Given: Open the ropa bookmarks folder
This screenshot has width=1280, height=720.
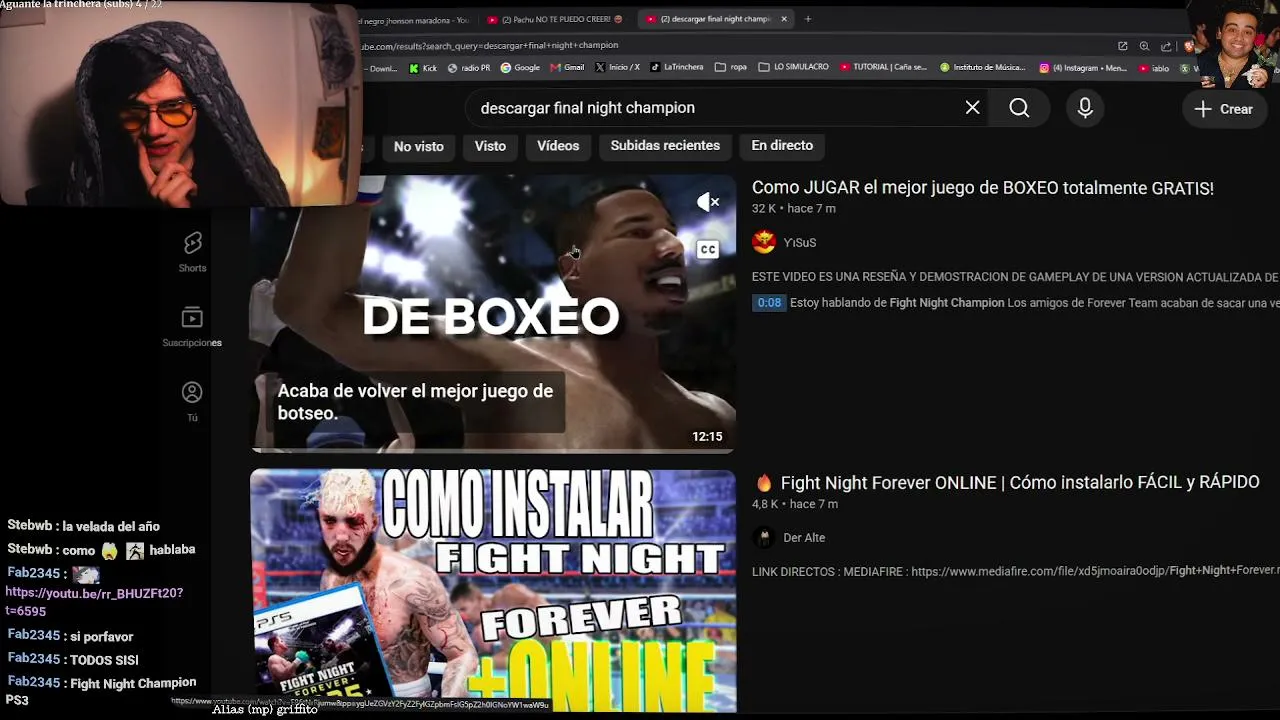Looking at the screenshot, I should pyautogui.click(x=731, y=68).
